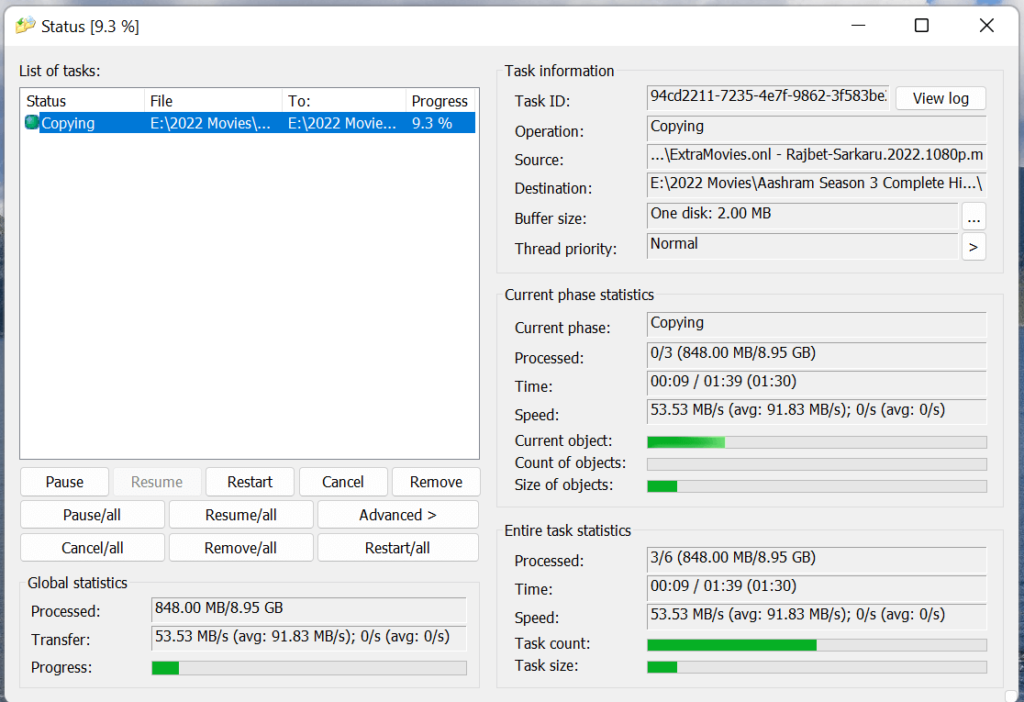The width and height of the screenshot is (1024, 702).
Task: Cancel the selected task
Action: point(343,482)
